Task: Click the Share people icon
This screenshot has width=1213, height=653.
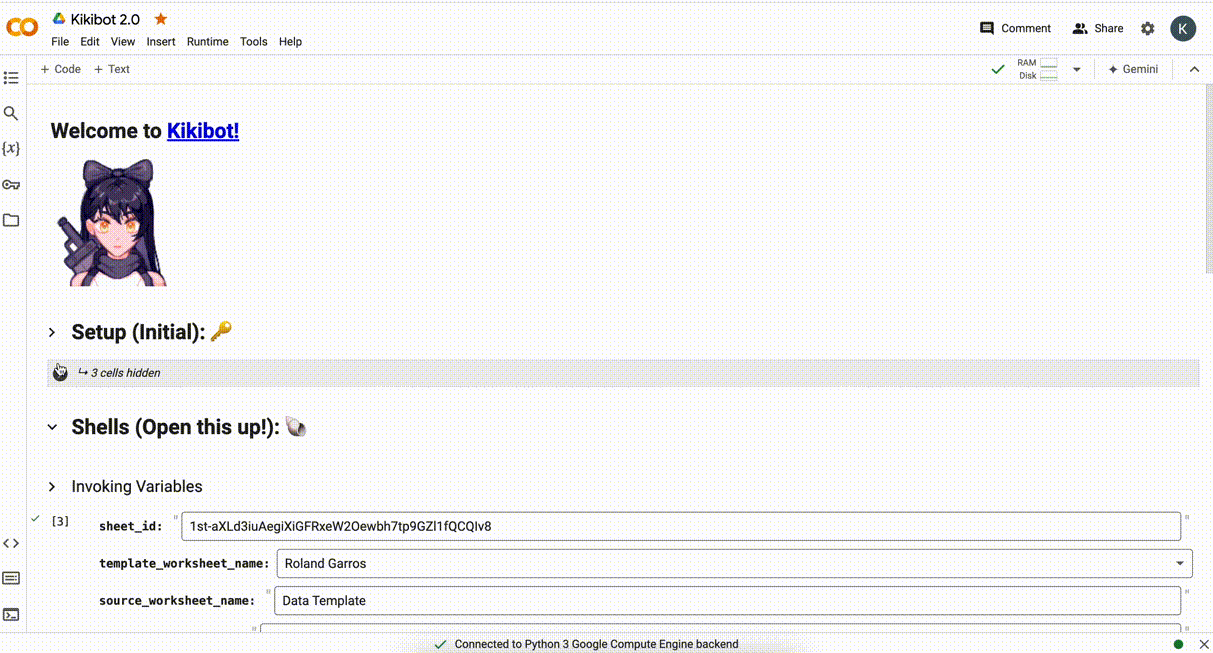Action: [1080, 28]
